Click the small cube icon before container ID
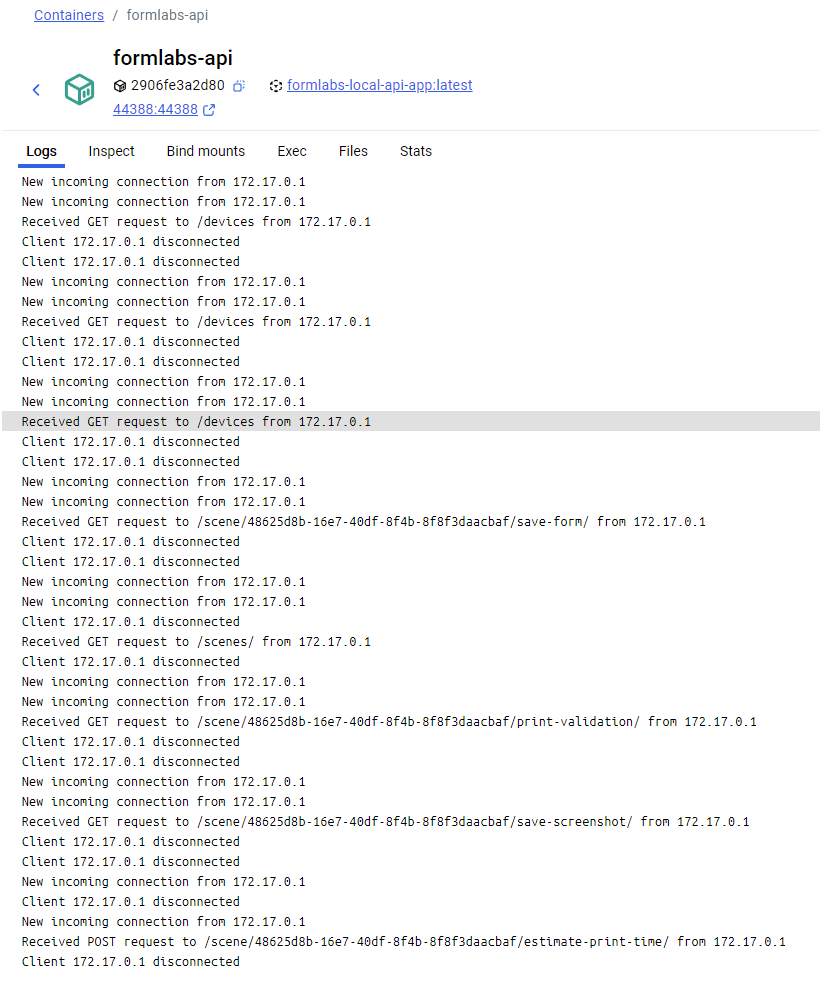The height and width of the screenshot is (985, 820). tap(119, 86)
